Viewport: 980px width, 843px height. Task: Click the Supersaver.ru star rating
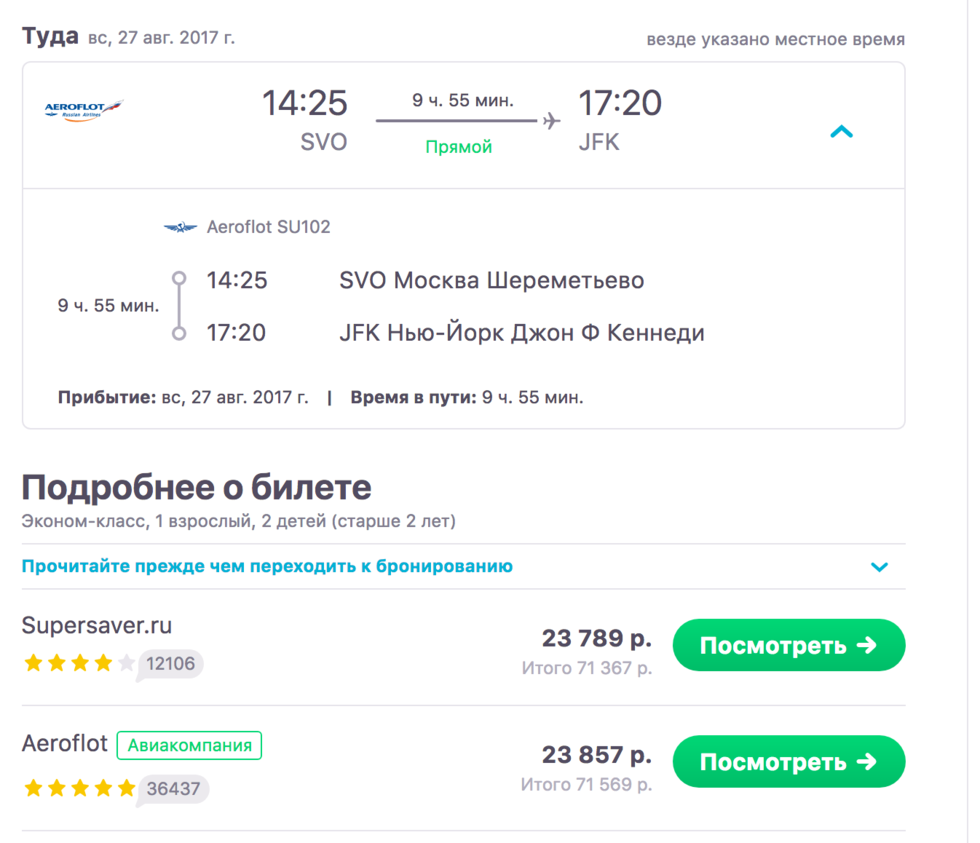tap(79, 663)
